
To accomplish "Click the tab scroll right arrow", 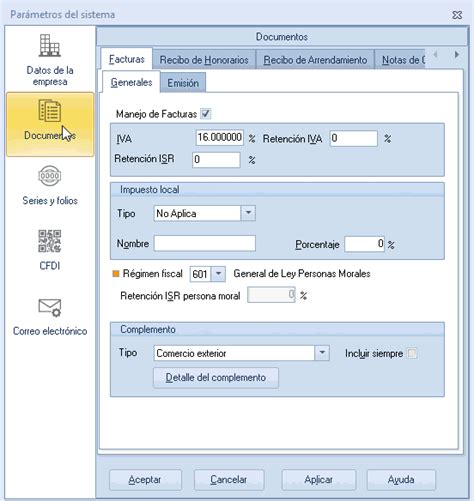I will coord(457,54).
